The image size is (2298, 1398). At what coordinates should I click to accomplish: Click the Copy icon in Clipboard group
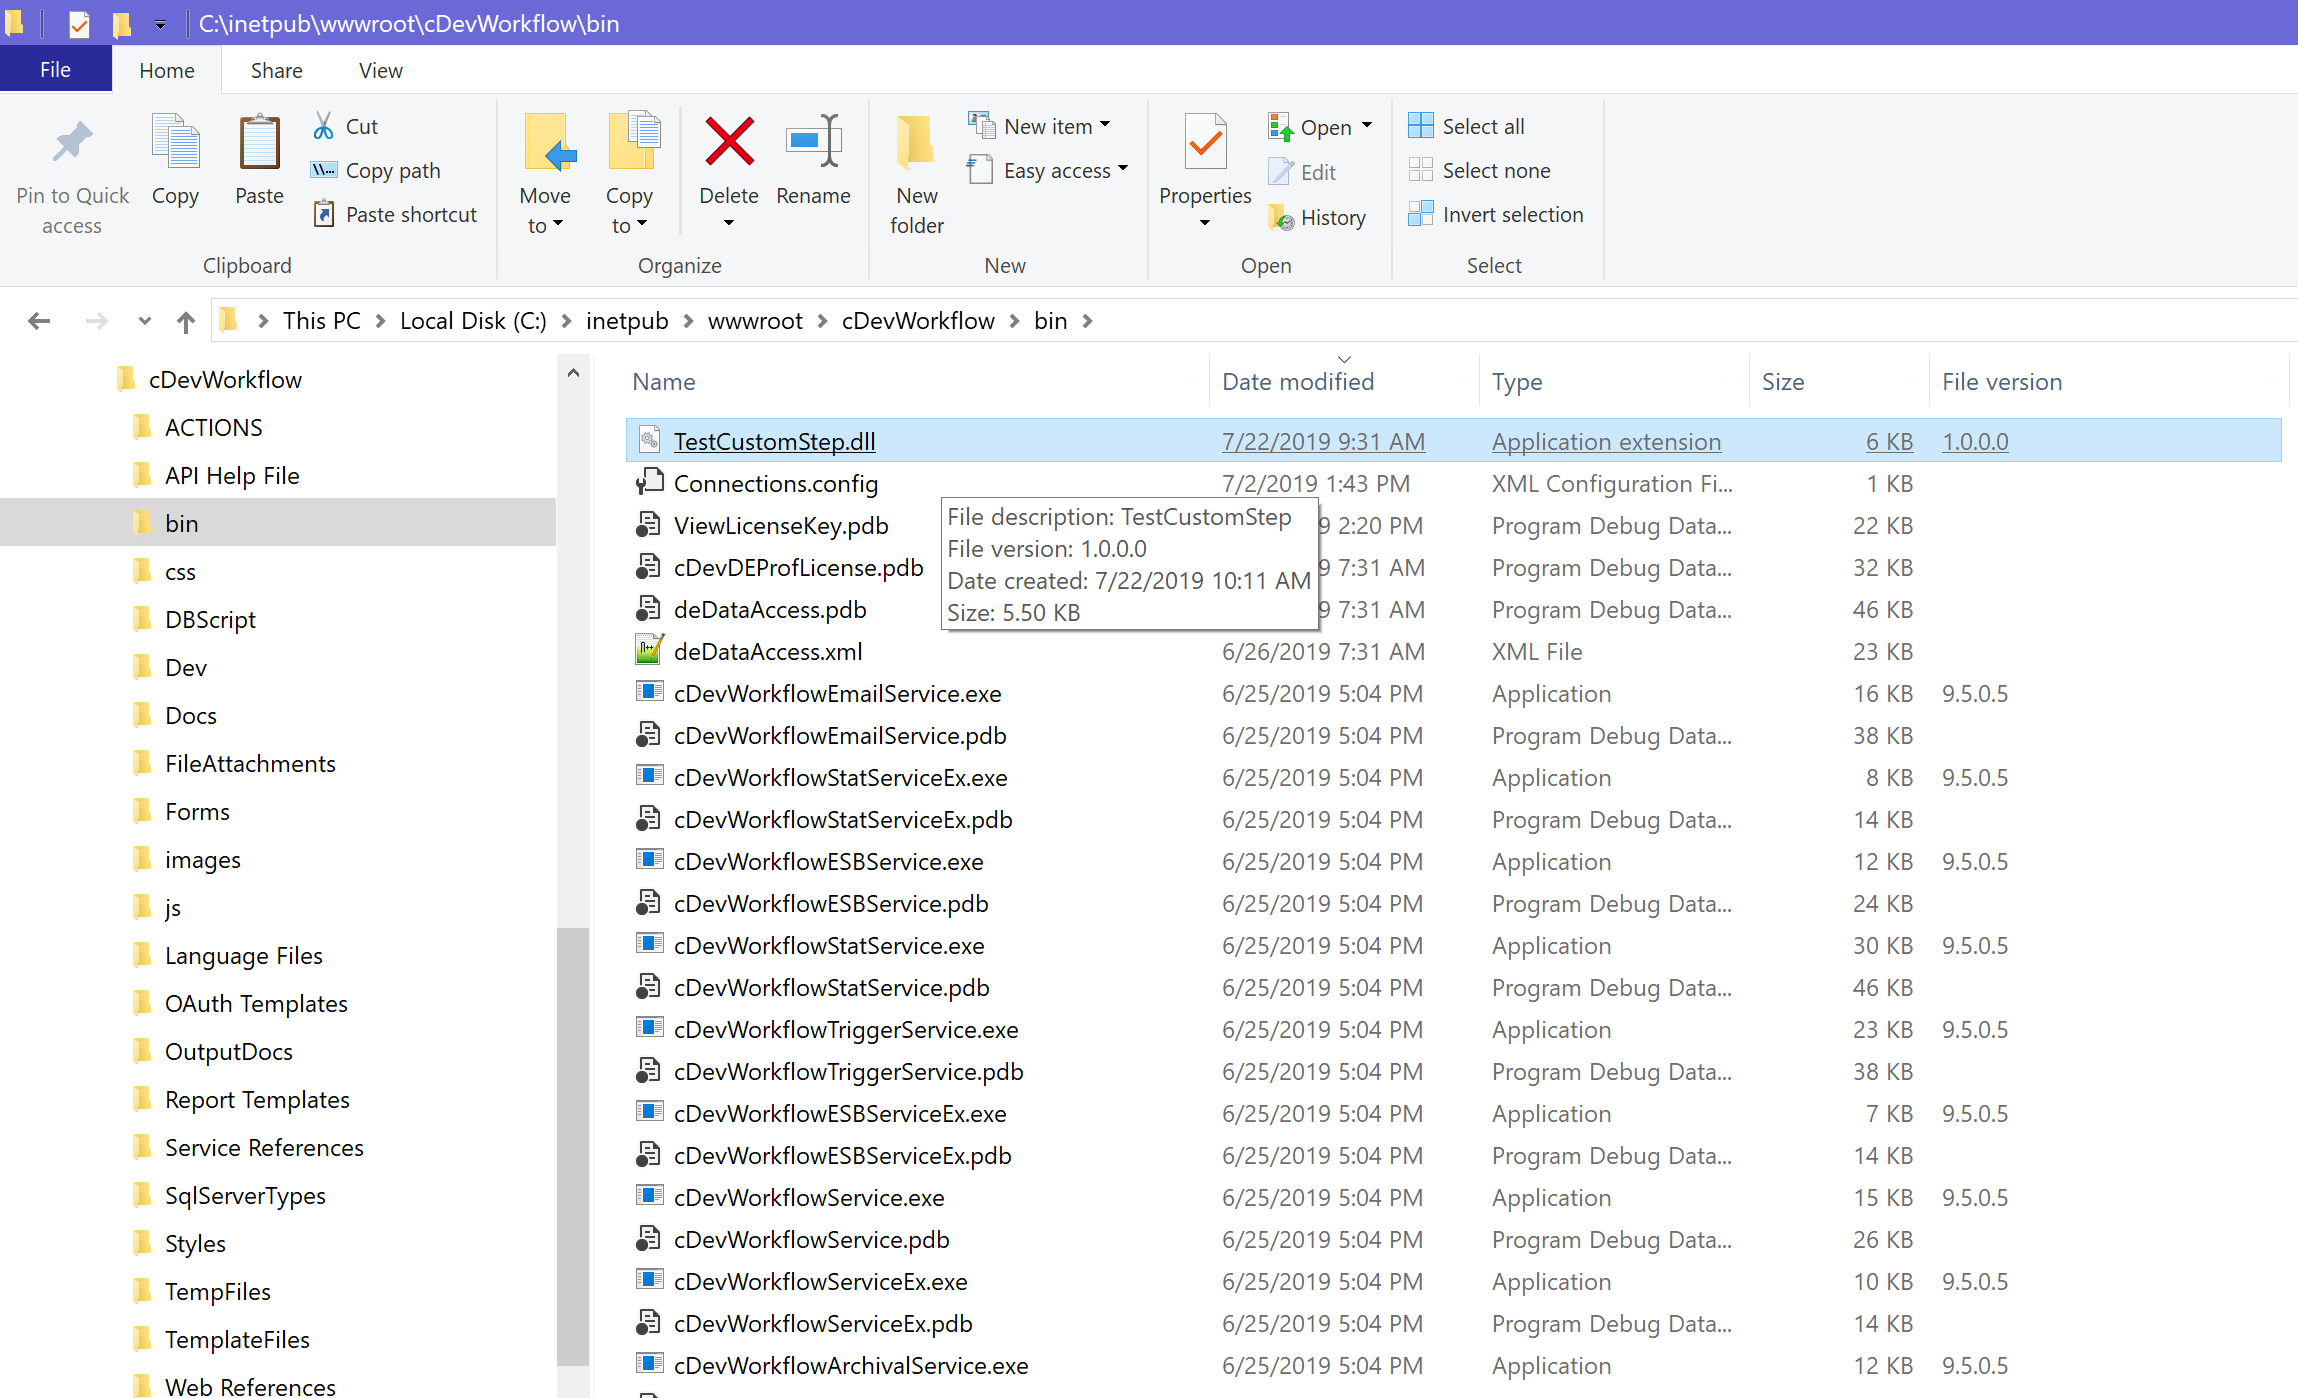[175, 141]
